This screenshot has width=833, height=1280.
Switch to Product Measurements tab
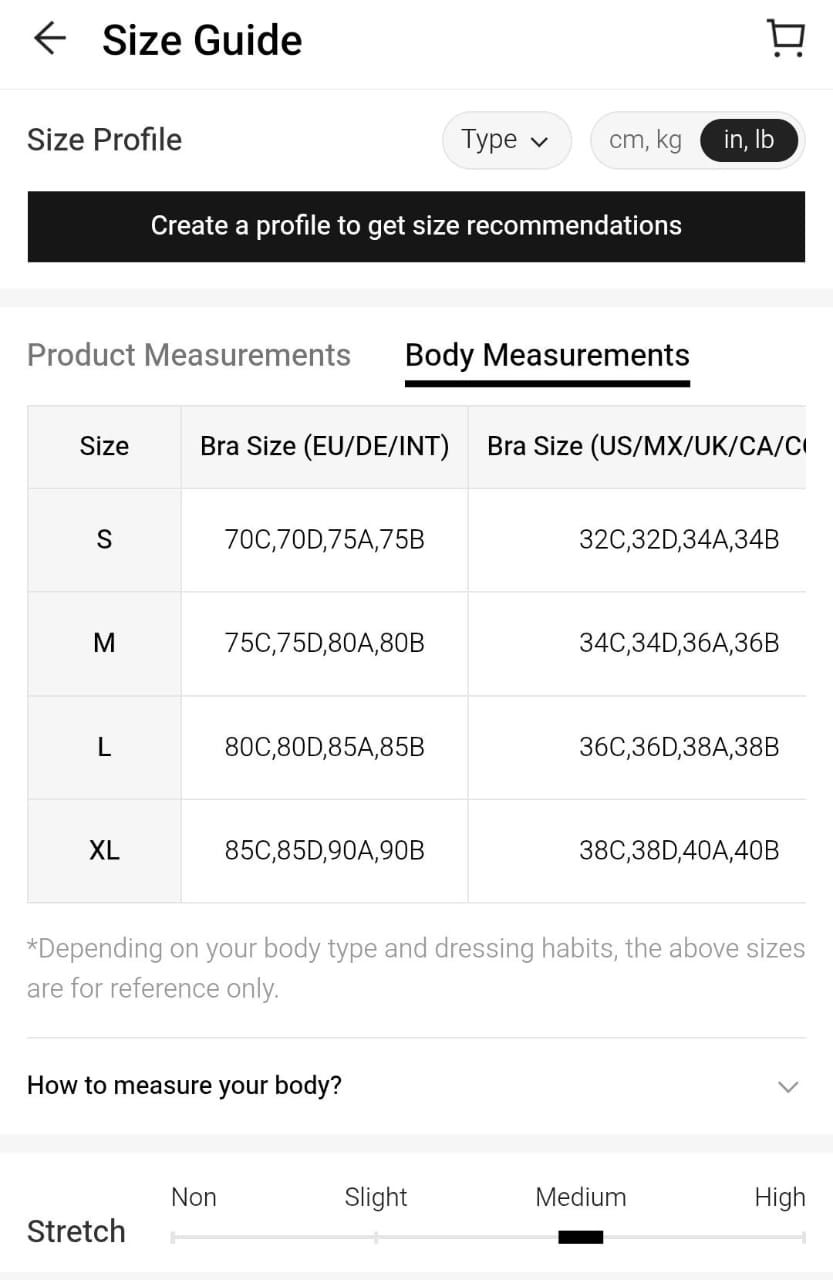(189, 355)
